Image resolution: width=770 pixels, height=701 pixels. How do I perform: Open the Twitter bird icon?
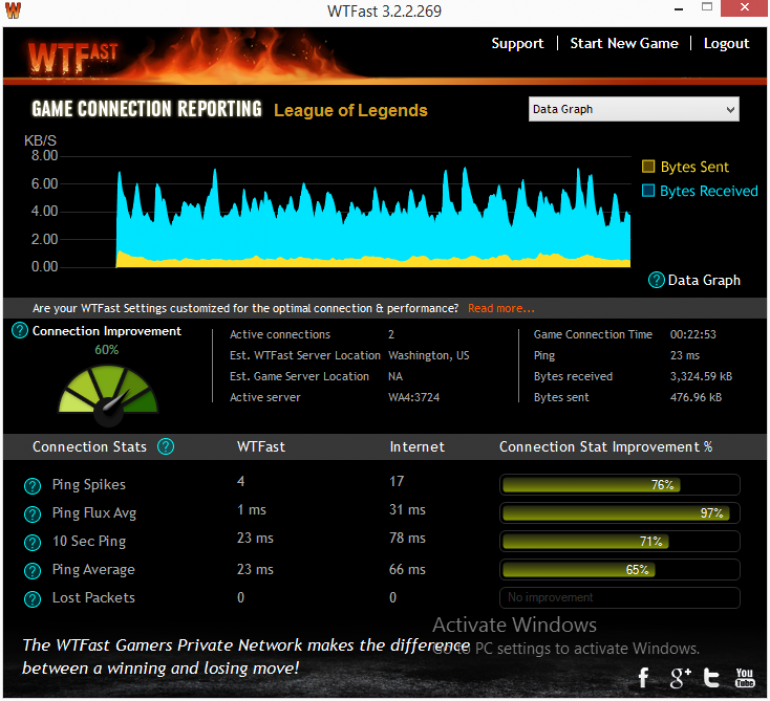click(x=712, y=678)
